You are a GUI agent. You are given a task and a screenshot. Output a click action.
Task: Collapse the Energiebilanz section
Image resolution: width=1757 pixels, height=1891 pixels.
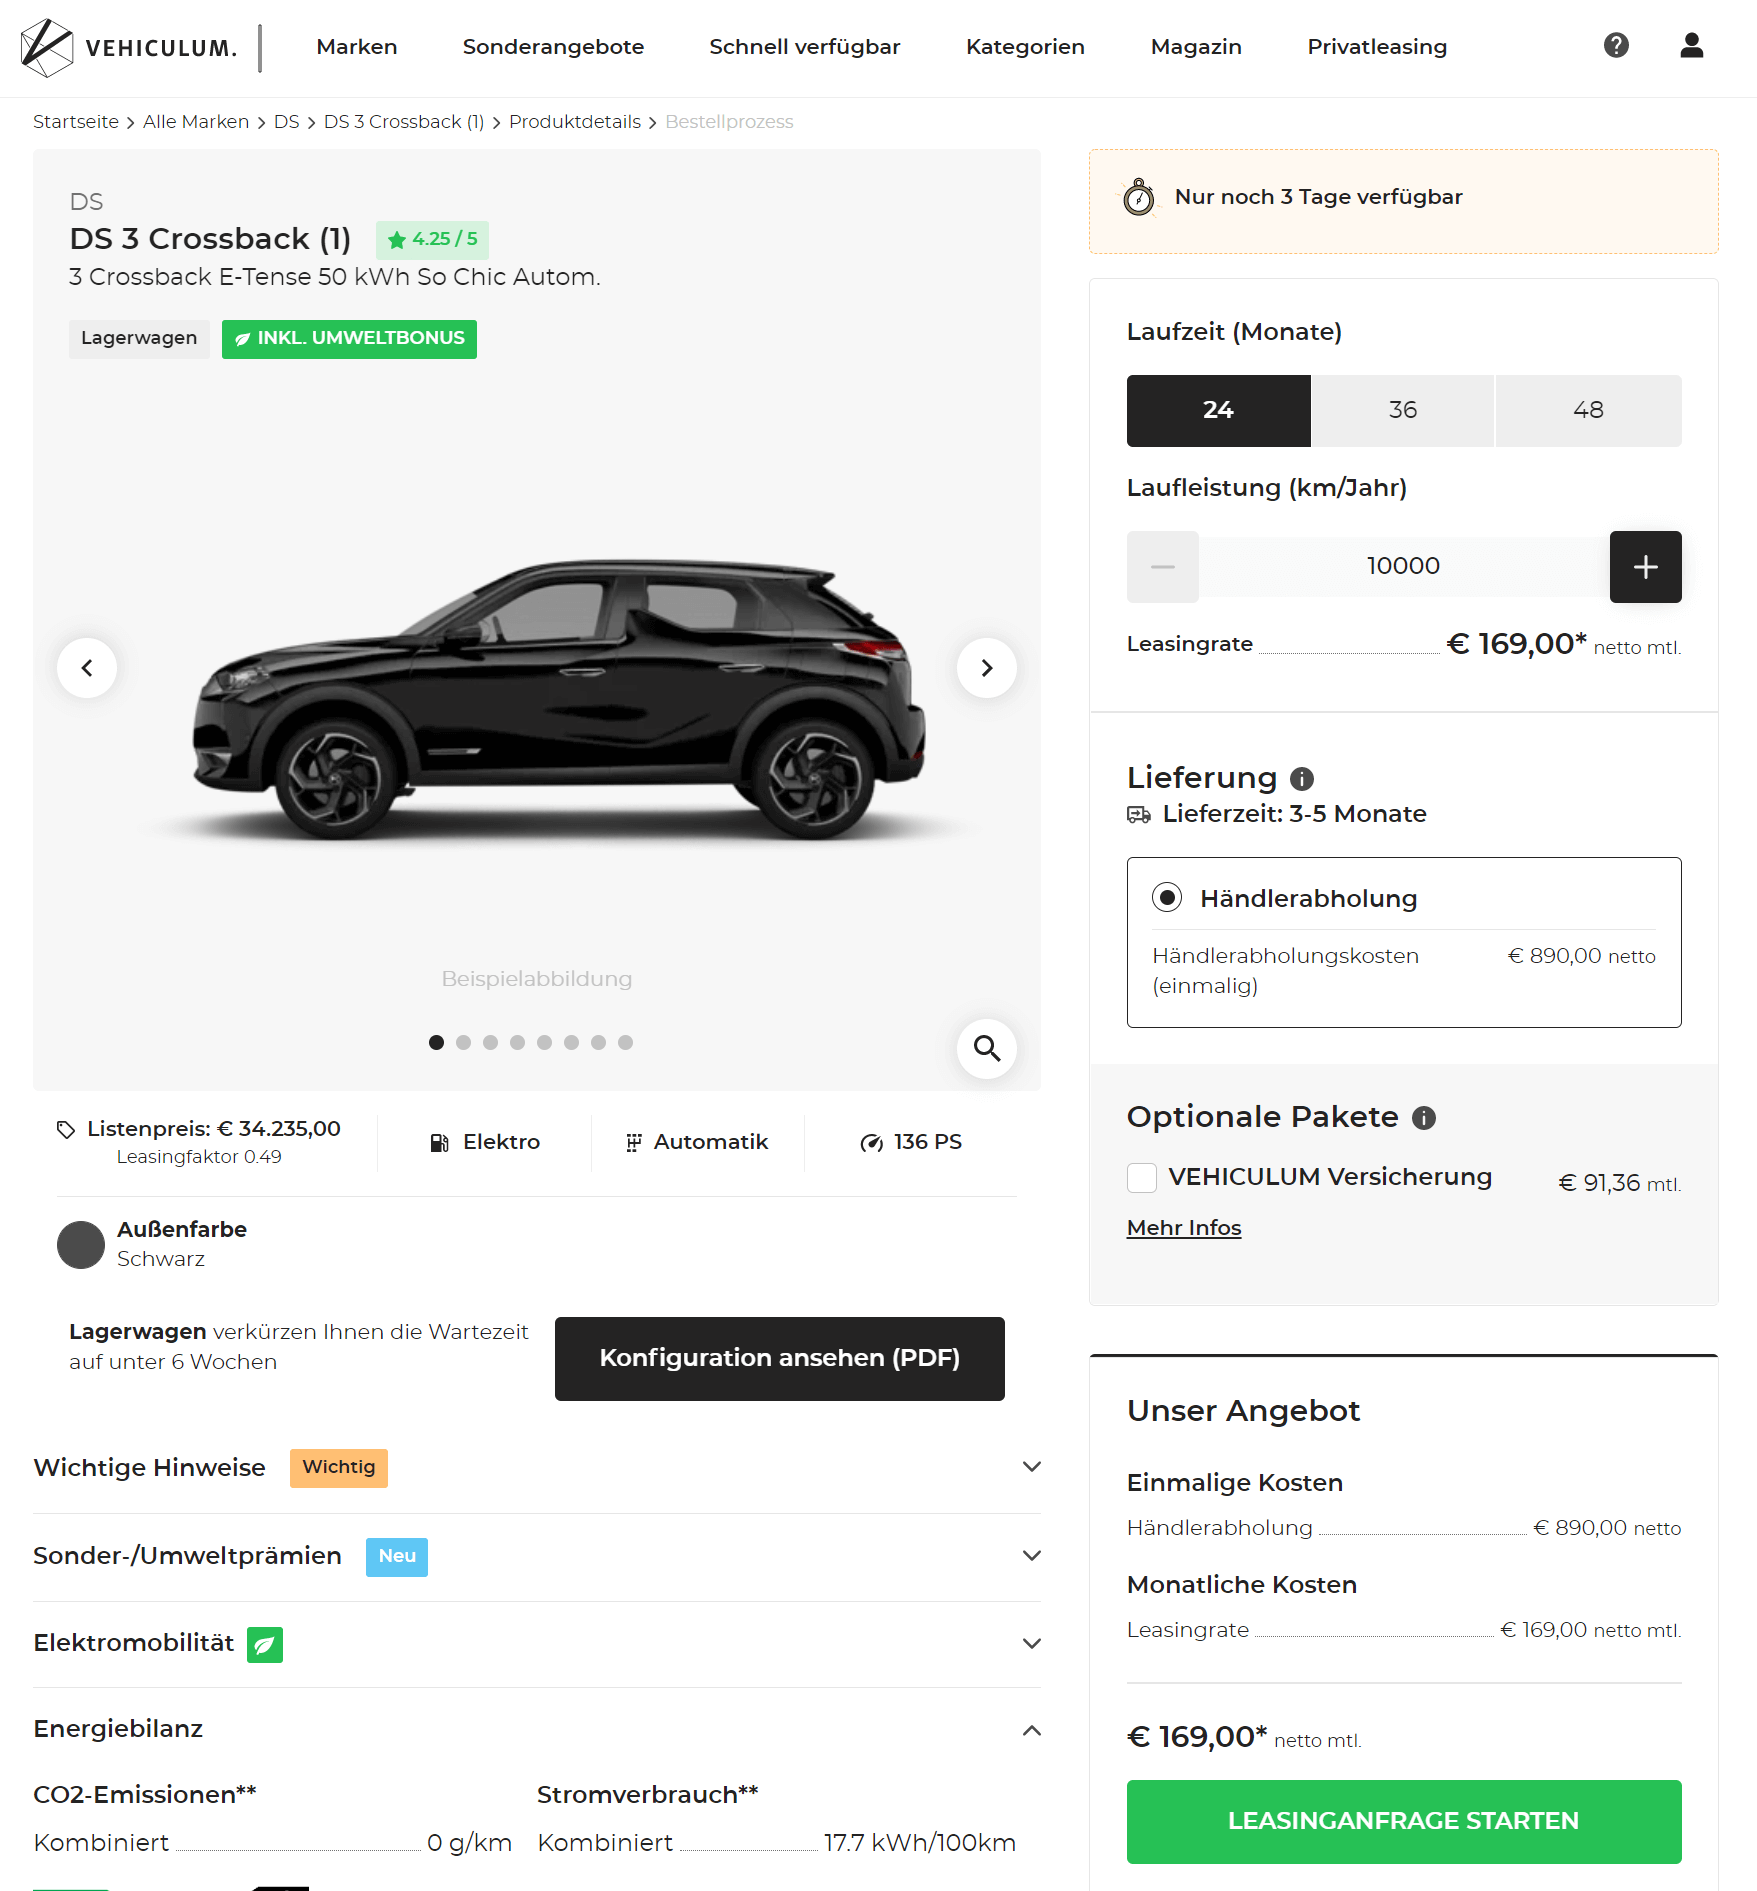point(537,1729)
